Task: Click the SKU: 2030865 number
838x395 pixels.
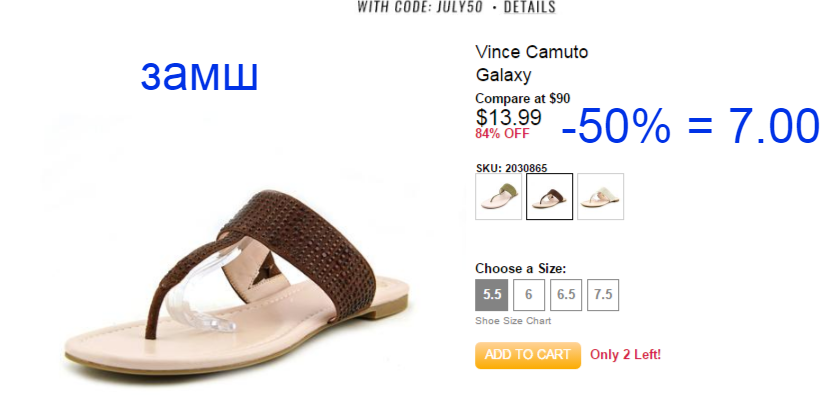Action: (511, 168)
